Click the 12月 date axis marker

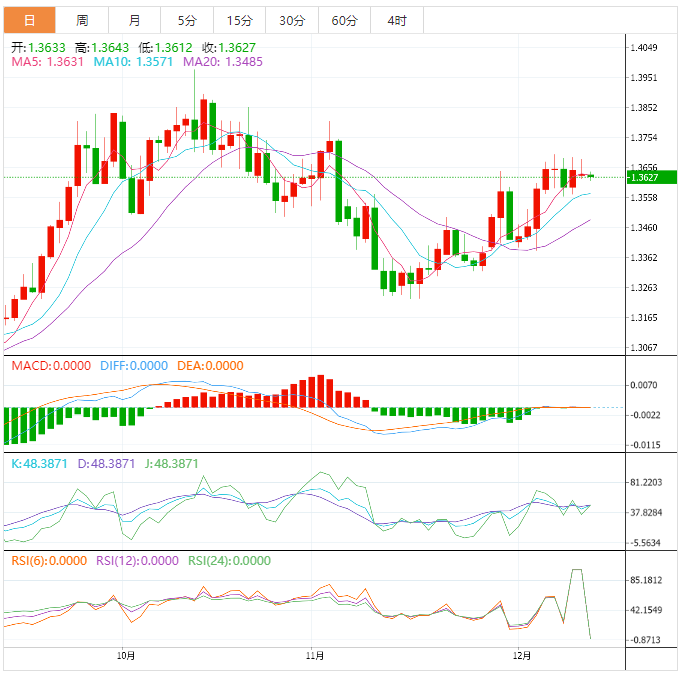(521, 656)
